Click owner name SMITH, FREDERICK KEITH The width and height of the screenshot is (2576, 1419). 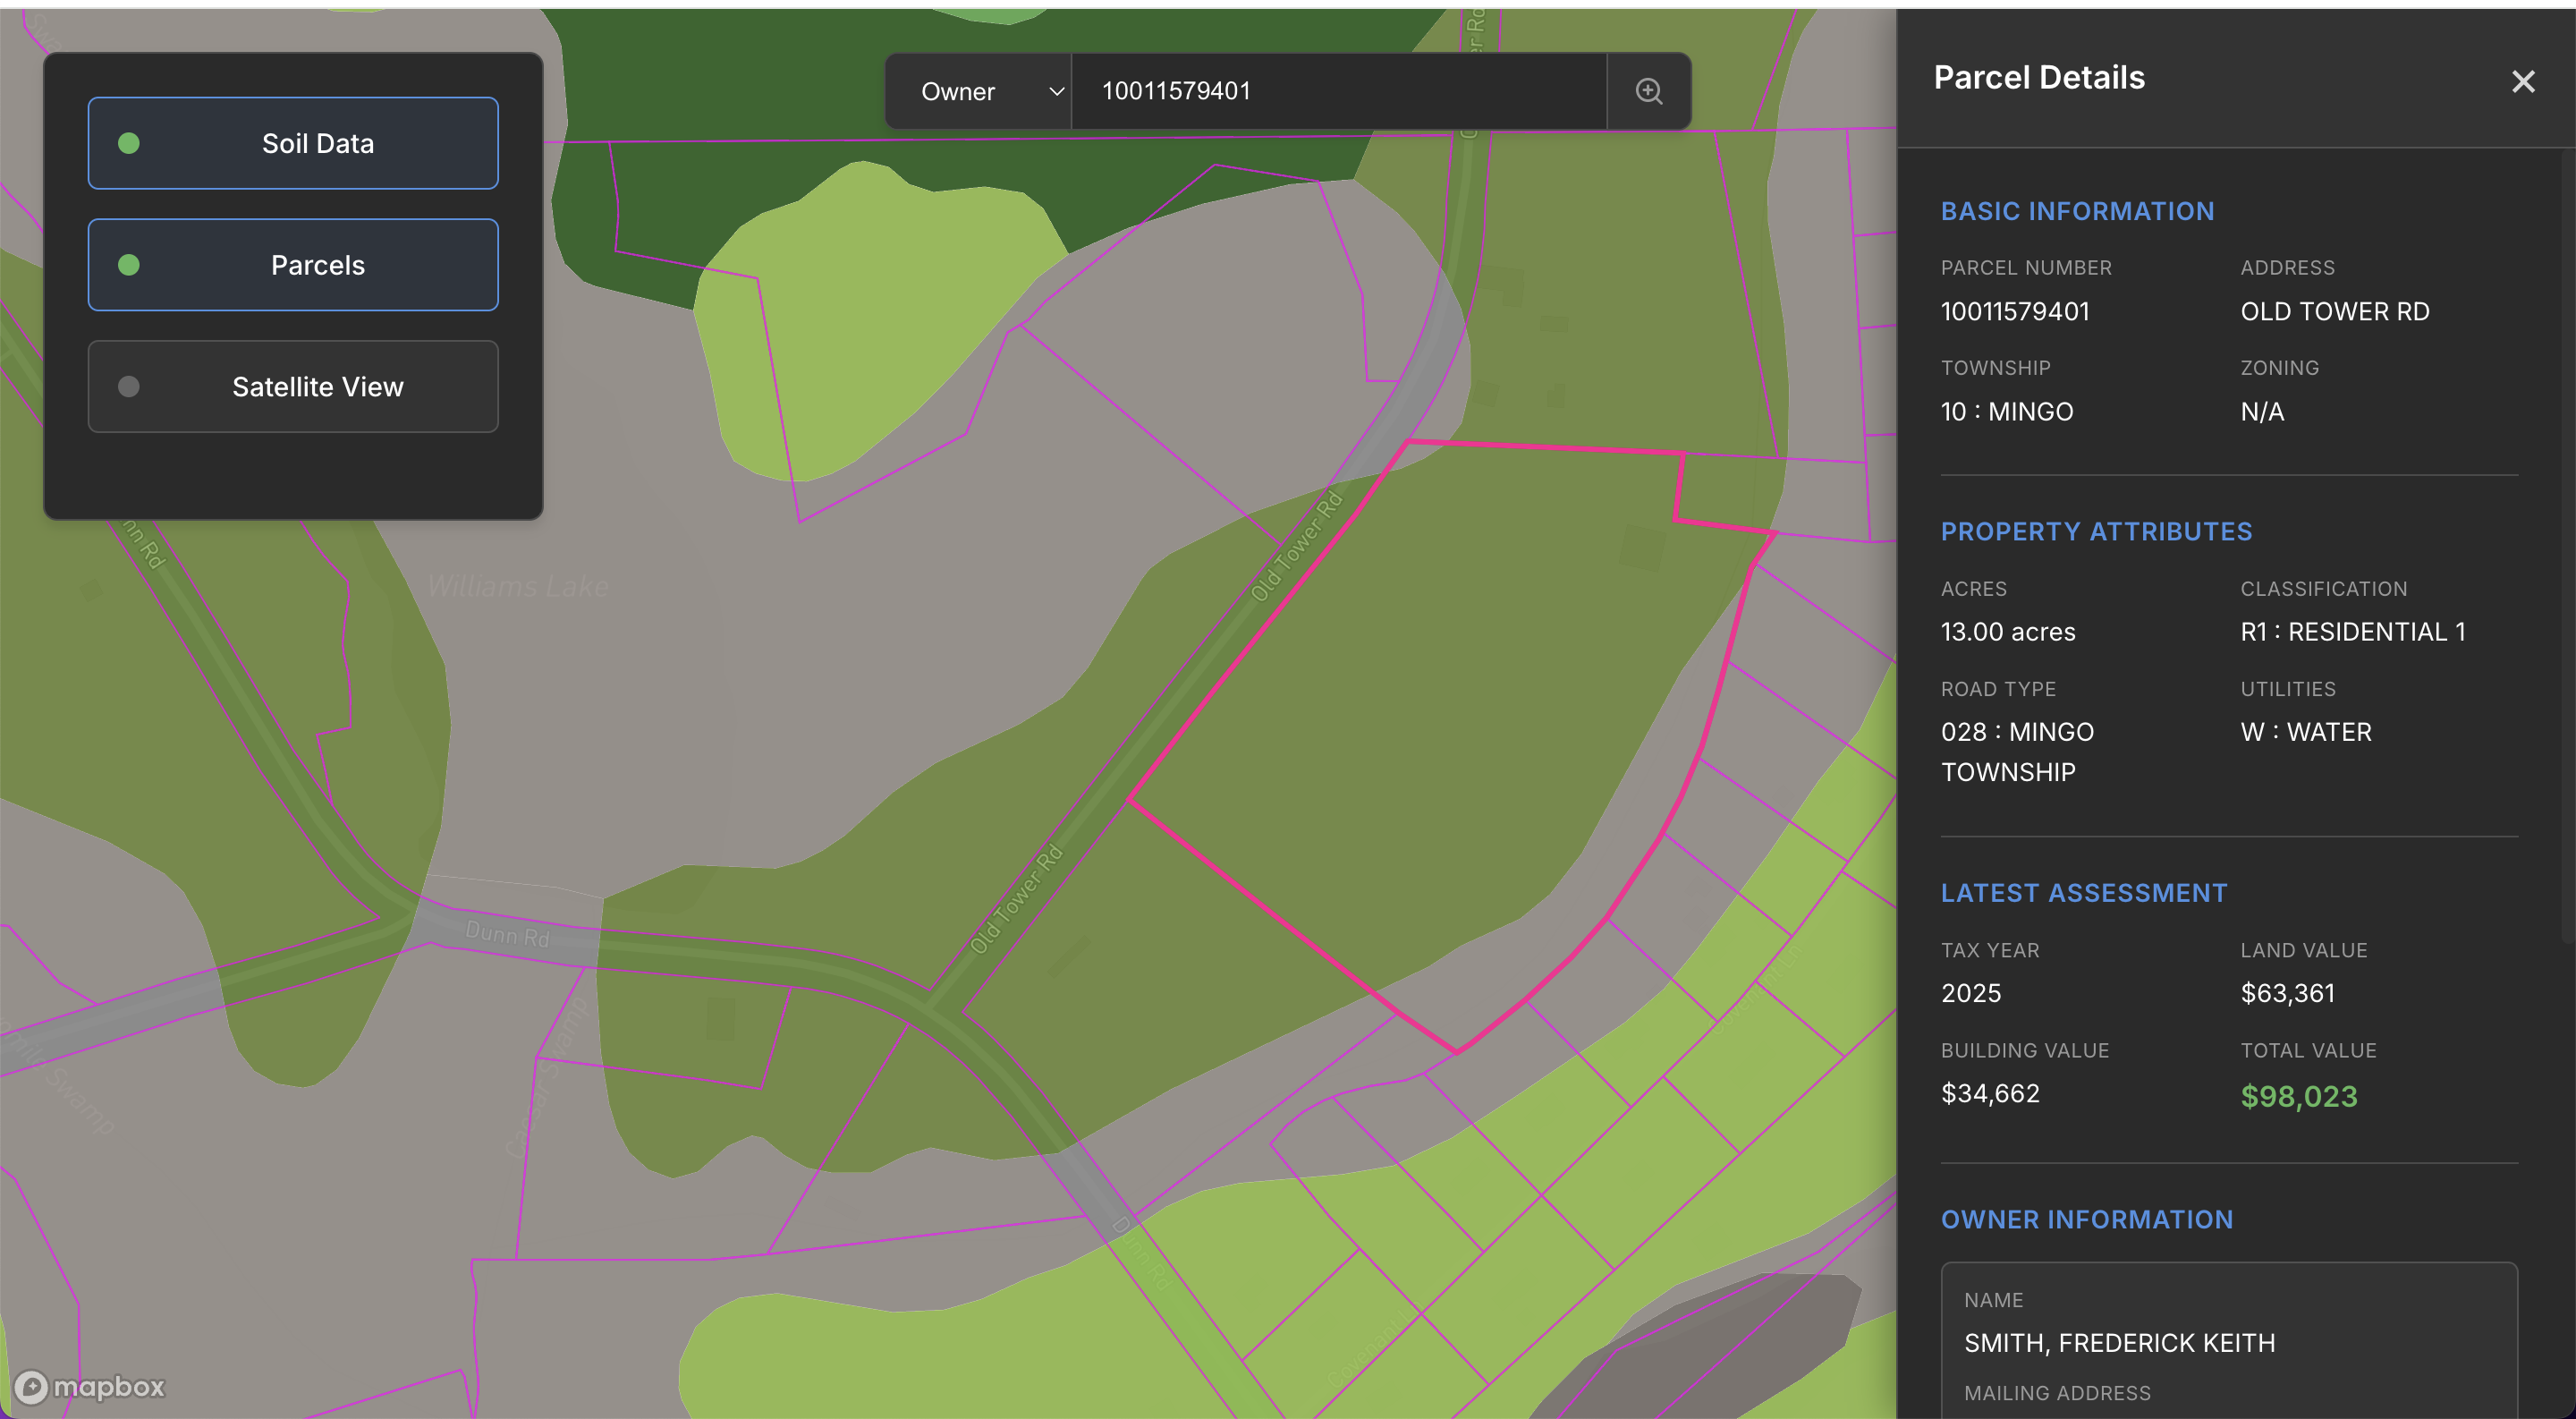tap(2119, 1343)
